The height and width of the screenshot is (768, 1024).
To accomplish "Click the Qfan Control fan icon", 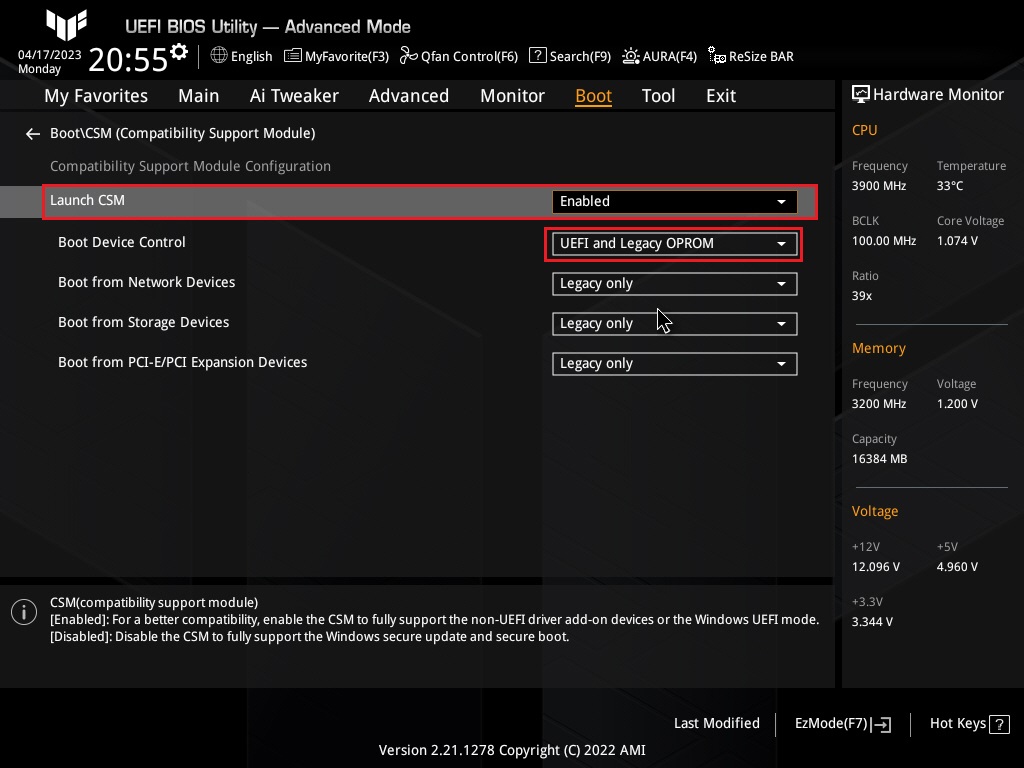I will pos(408,56).
